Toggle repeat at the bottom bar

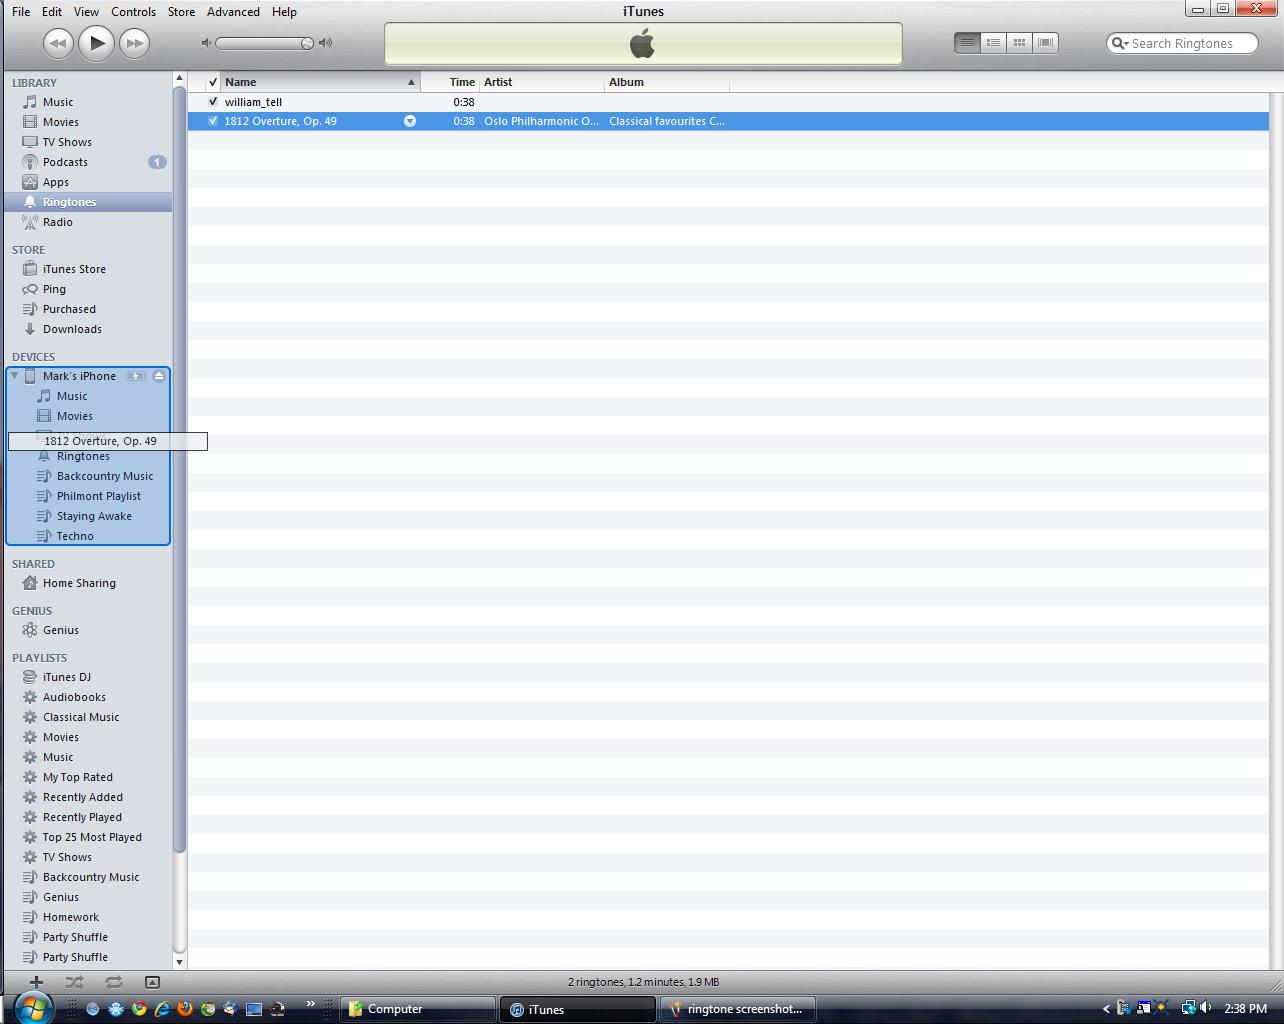click(x=113, y=982)
